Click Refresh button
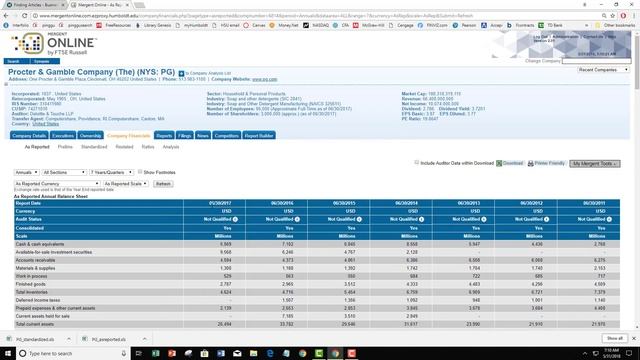This screenshot has width=640, height=360. pyautogui.click(x=163, y=184)
